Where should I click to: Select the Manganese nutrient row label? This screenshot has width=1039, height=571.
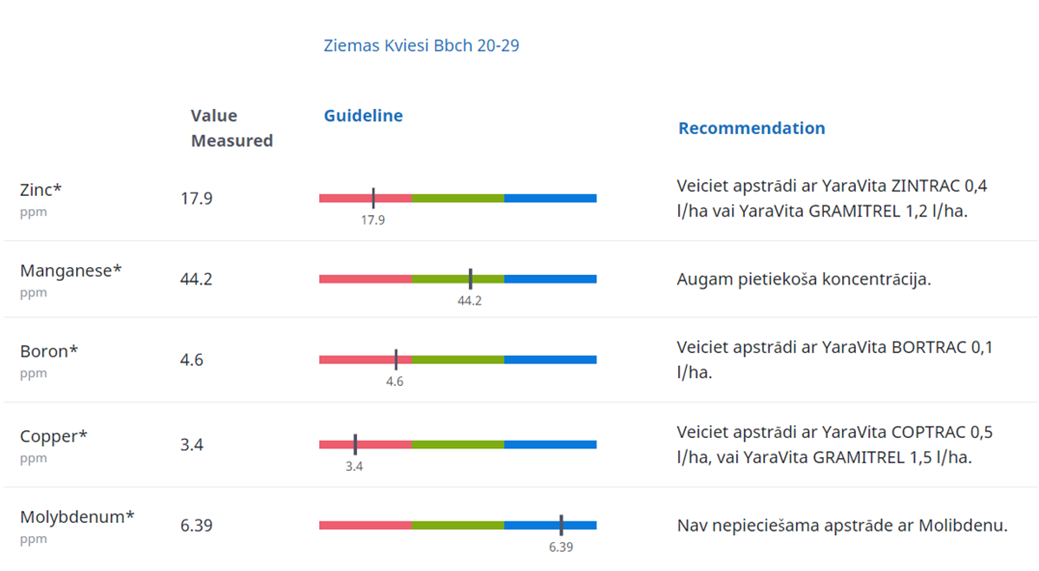coord(70,270)
